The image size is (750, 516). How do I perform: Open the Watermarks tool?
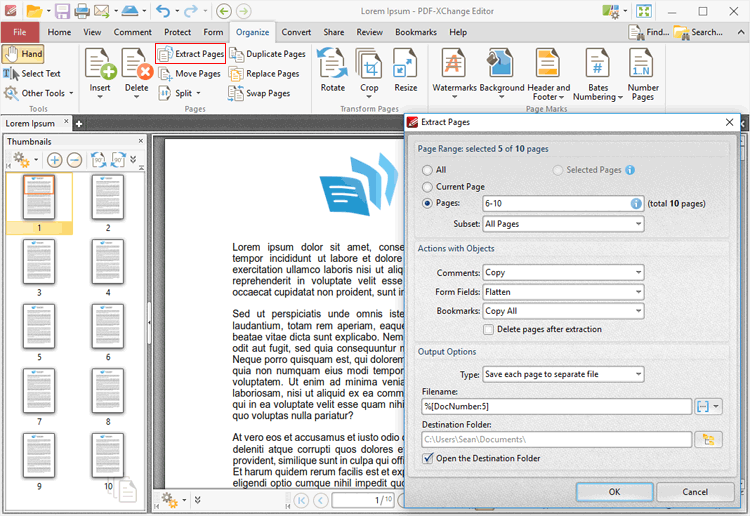454,72
